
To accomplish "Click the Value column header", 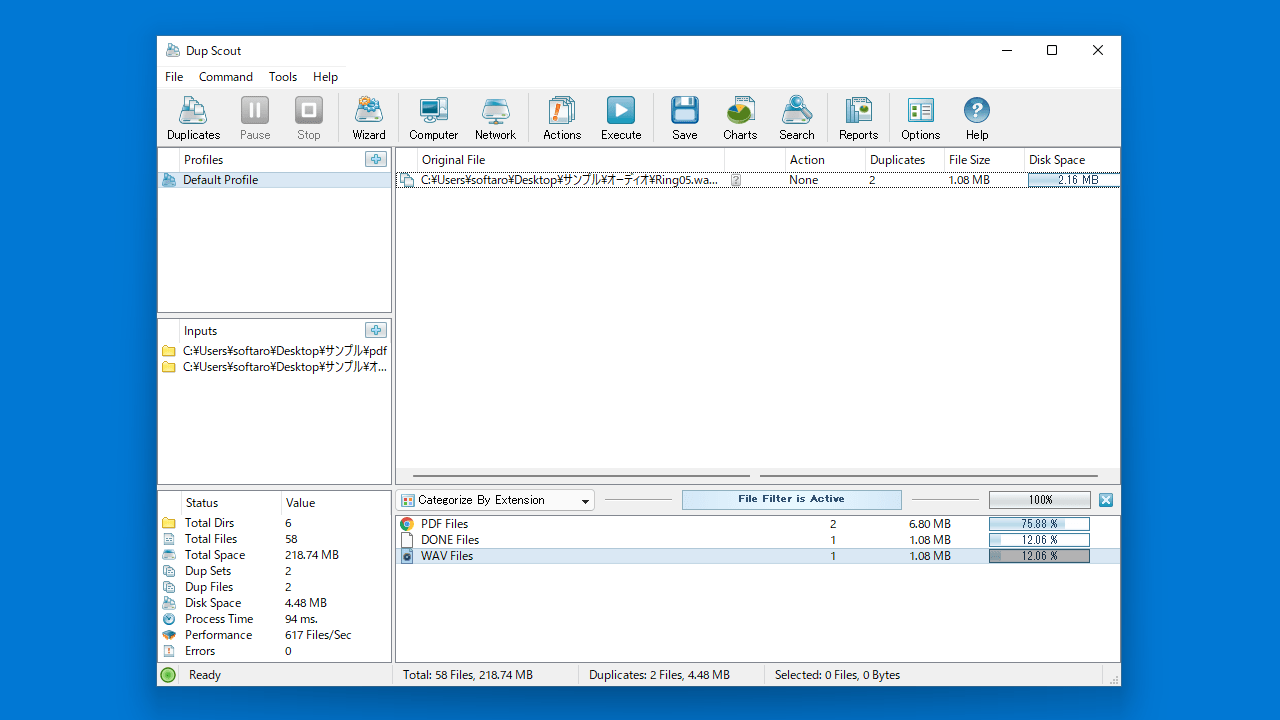I will coord(336,503).
